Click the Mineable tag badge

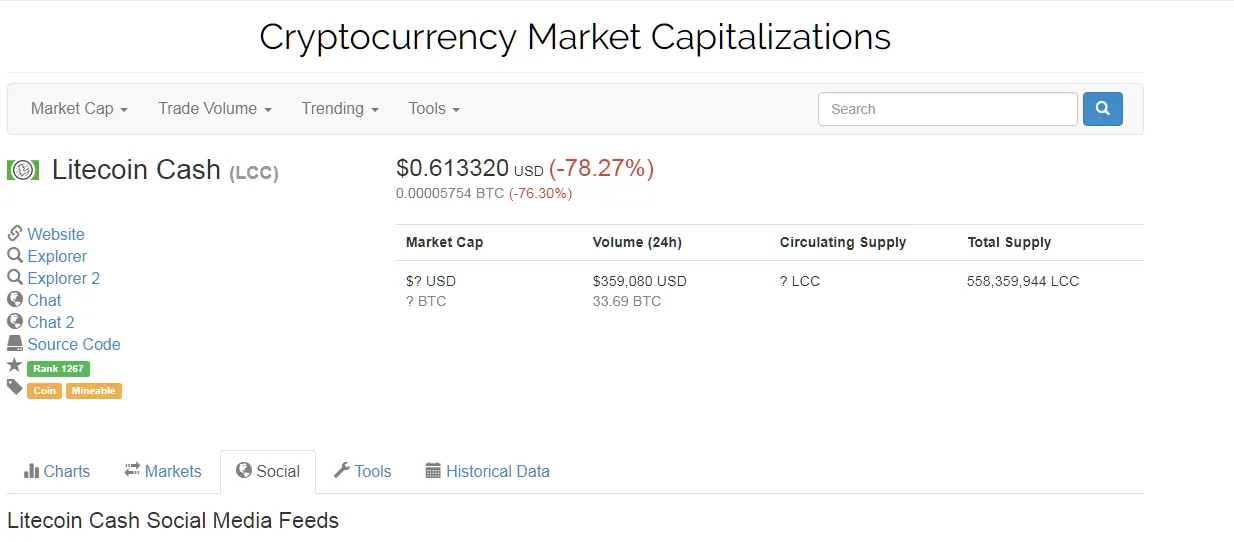pos(94,391)
